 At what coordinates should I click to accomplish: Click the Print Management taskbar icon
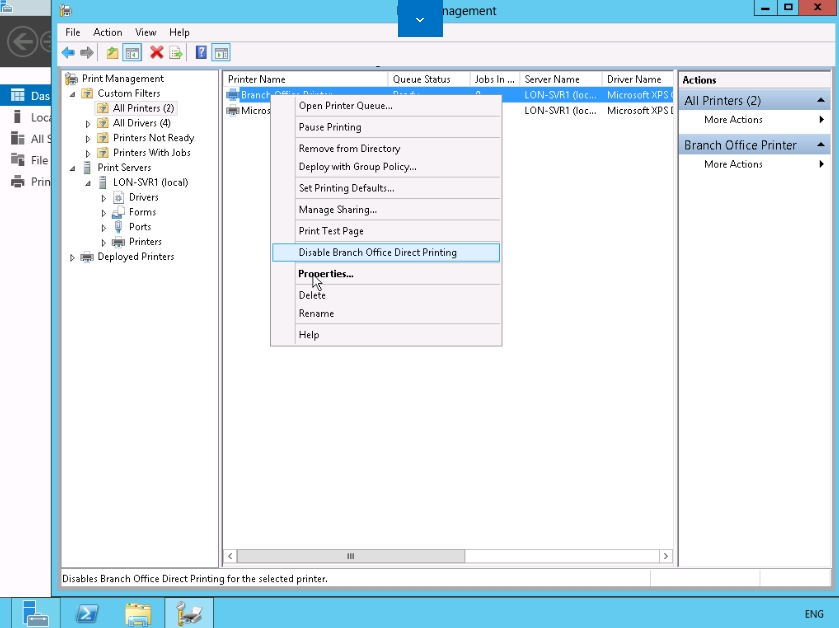(x=189, y=613)
